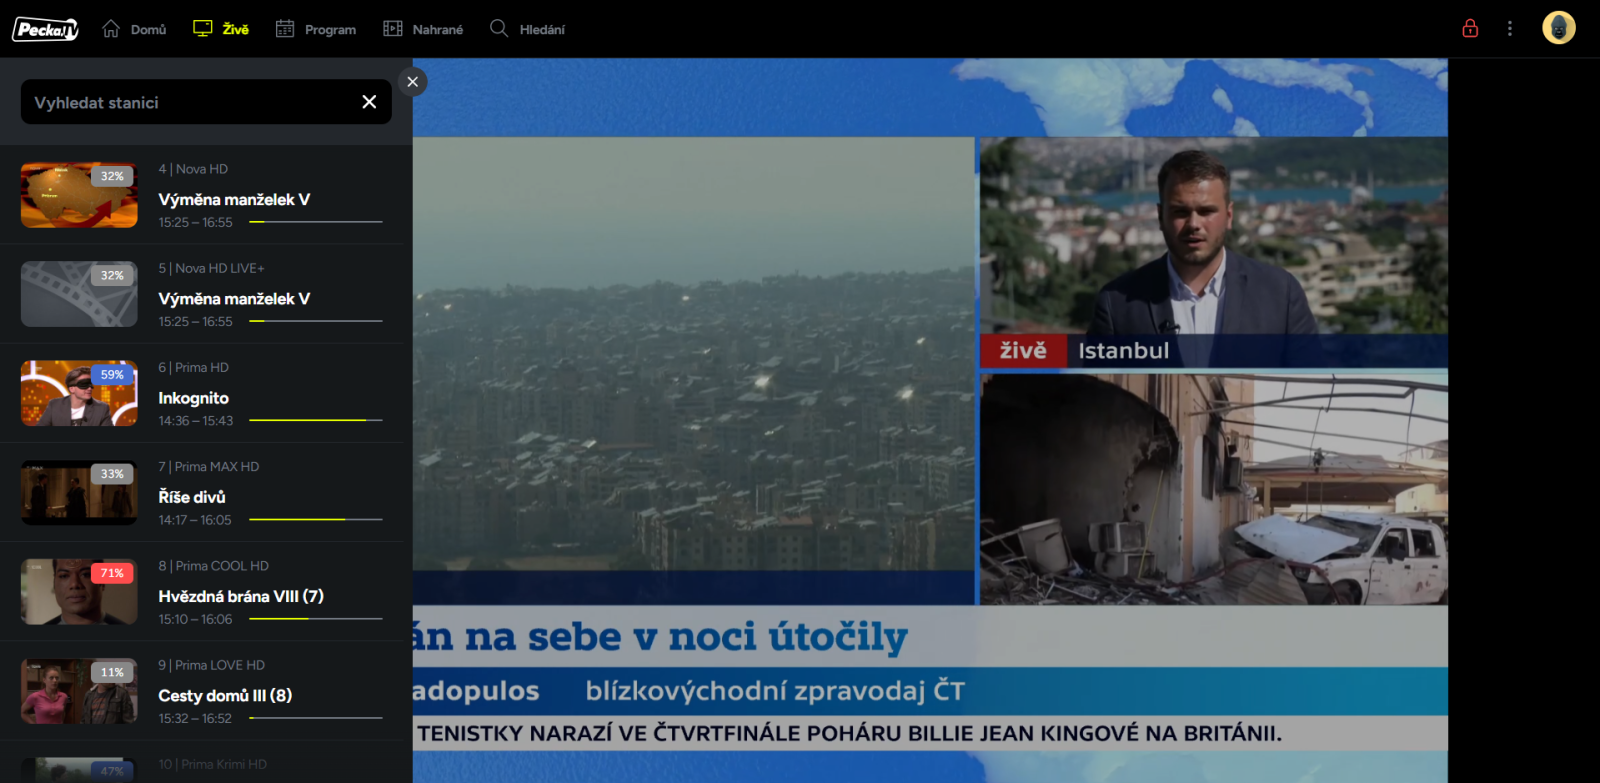
Task: Go to Domů tab
Action: pos(134,29)
